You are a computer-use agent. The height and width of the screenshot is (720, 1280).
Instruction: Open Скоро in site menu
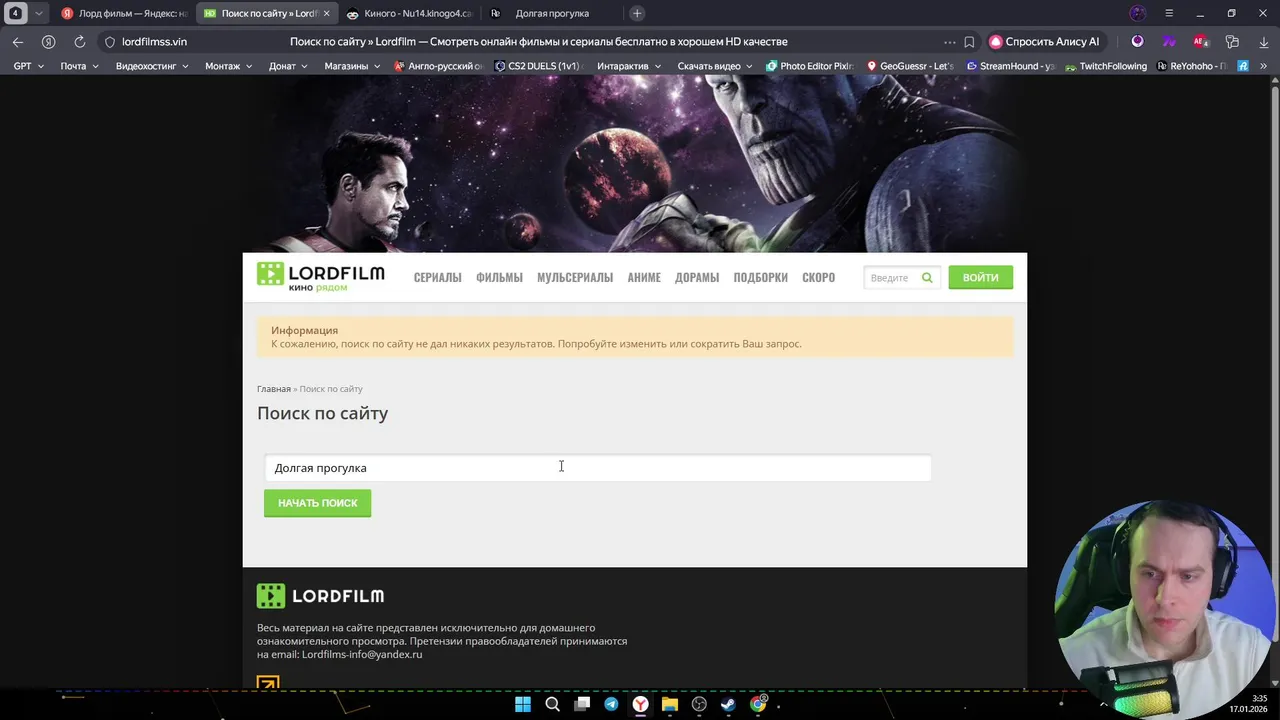(x=818, y=277)
